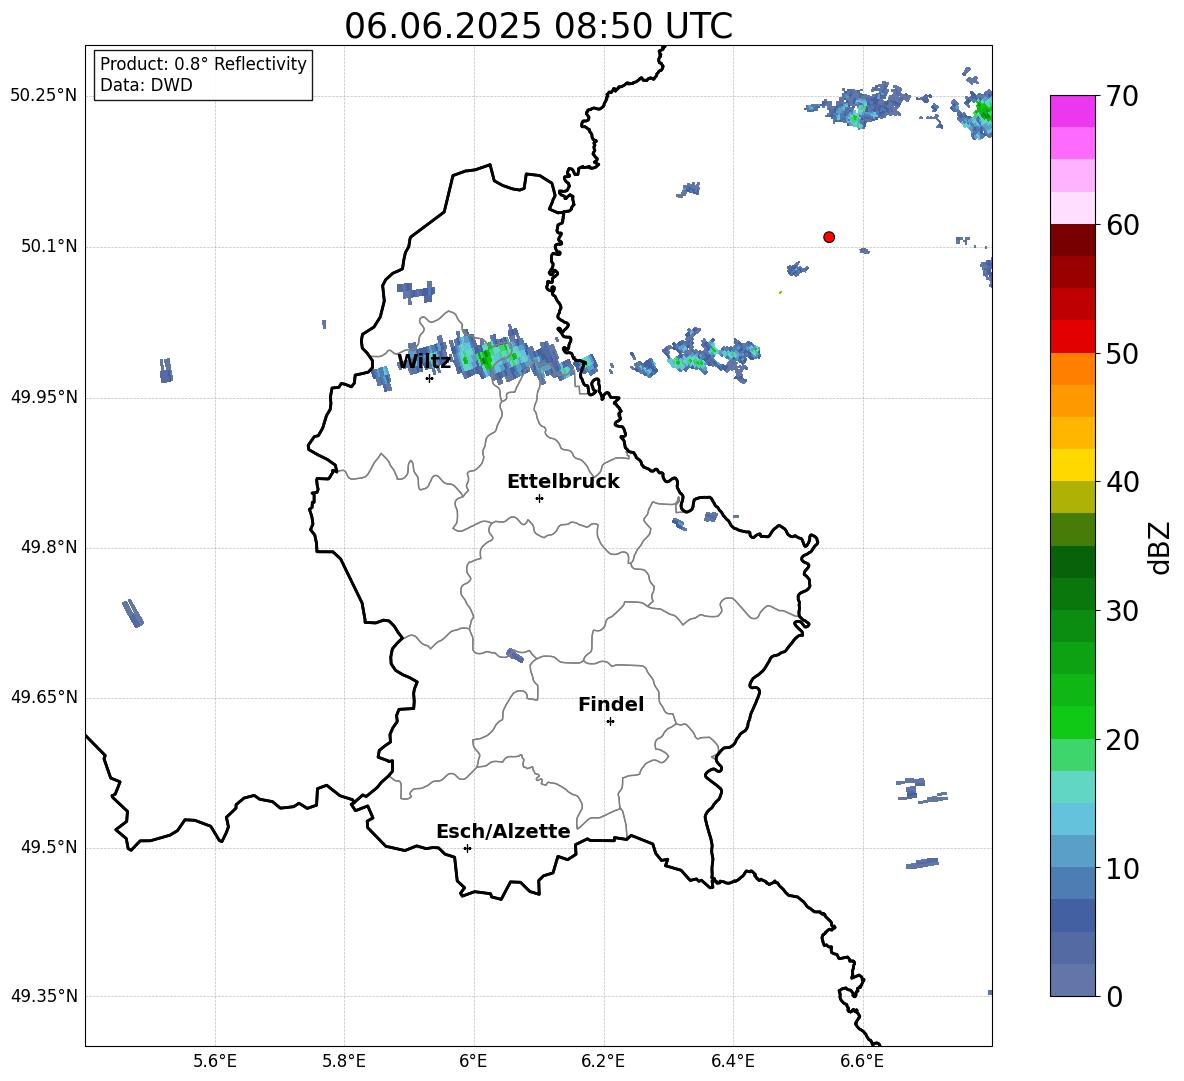Select the Ettelbruck label

coord(563,482)
